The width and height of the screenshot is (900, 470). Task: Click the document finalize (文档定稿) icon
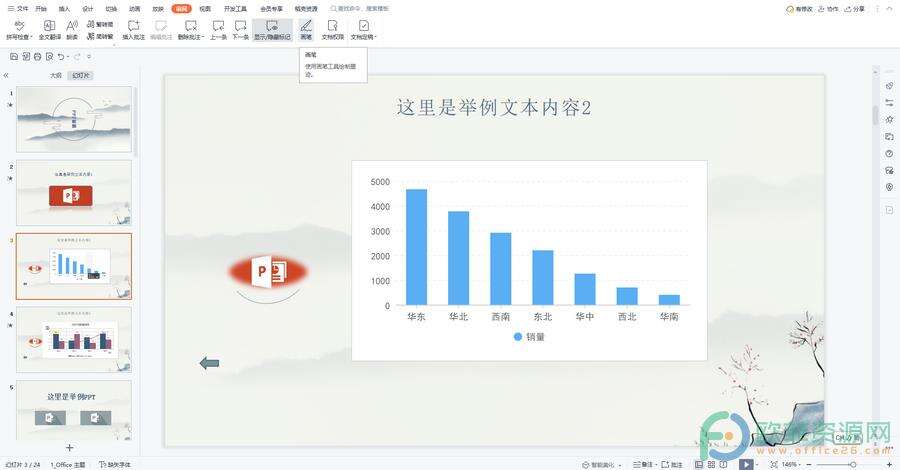pyautogui.click(x=363, y=26)
